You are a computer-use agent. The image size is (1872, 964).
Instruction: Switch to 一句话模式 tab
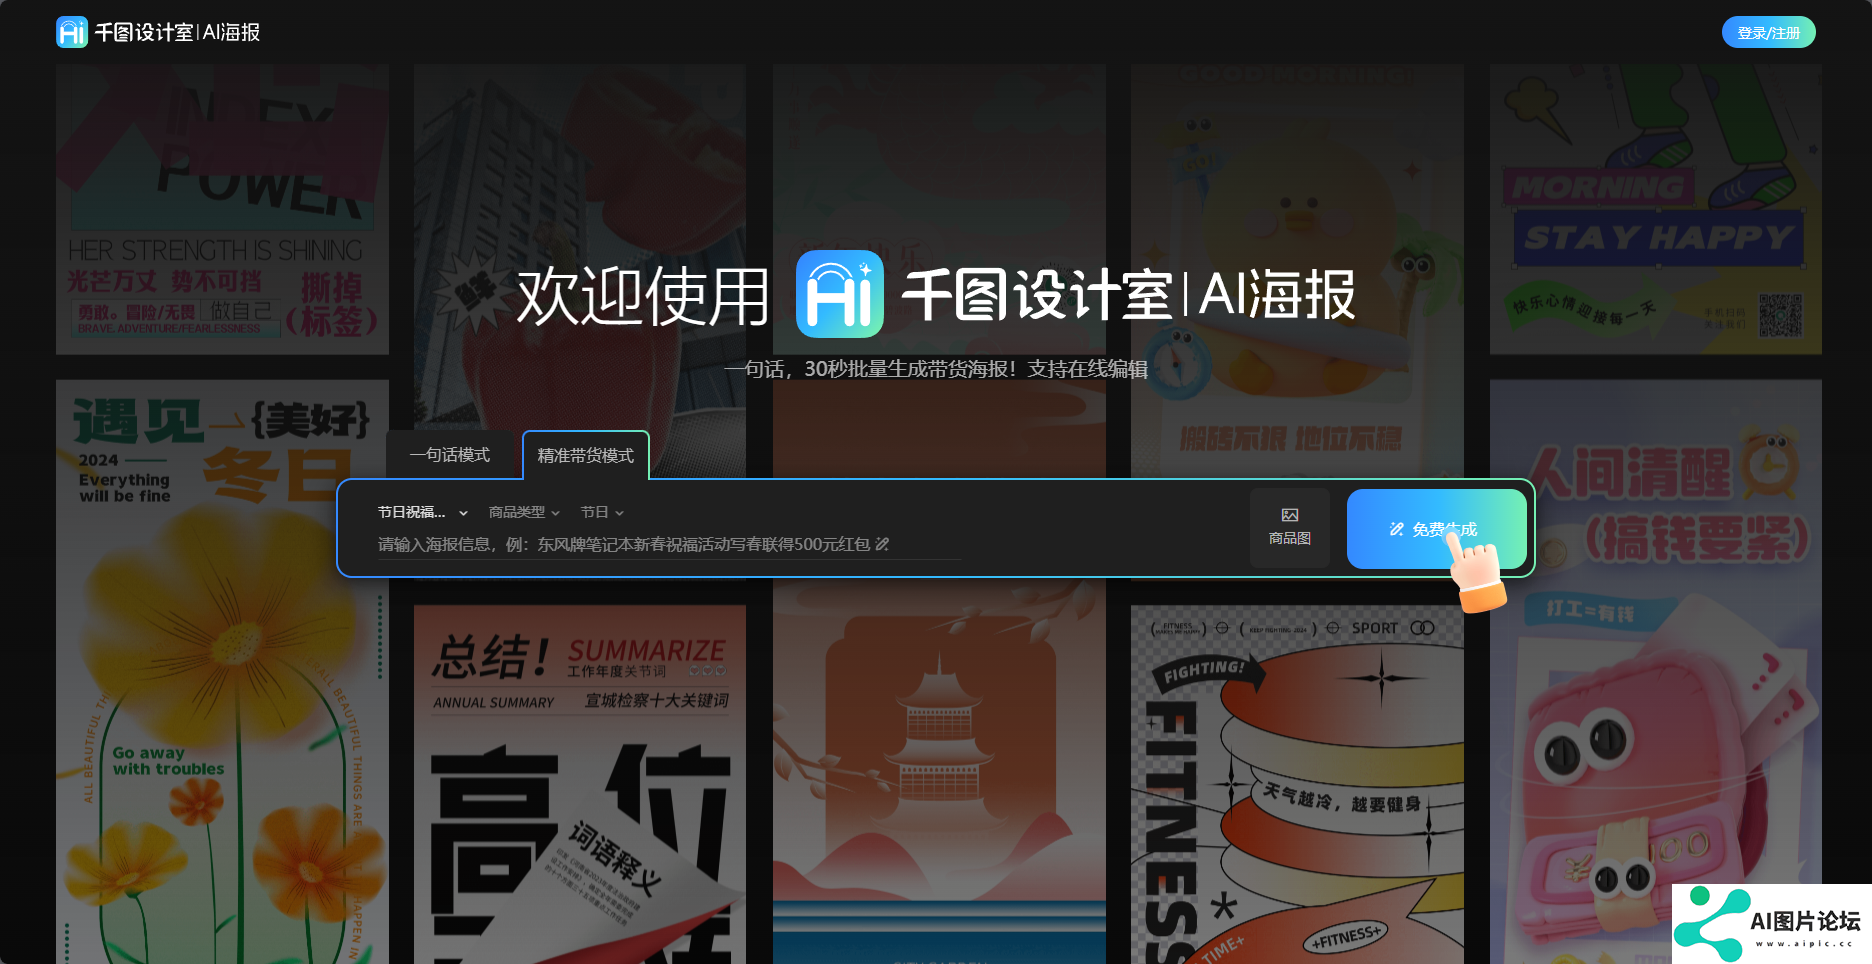[x=450, y=455]
